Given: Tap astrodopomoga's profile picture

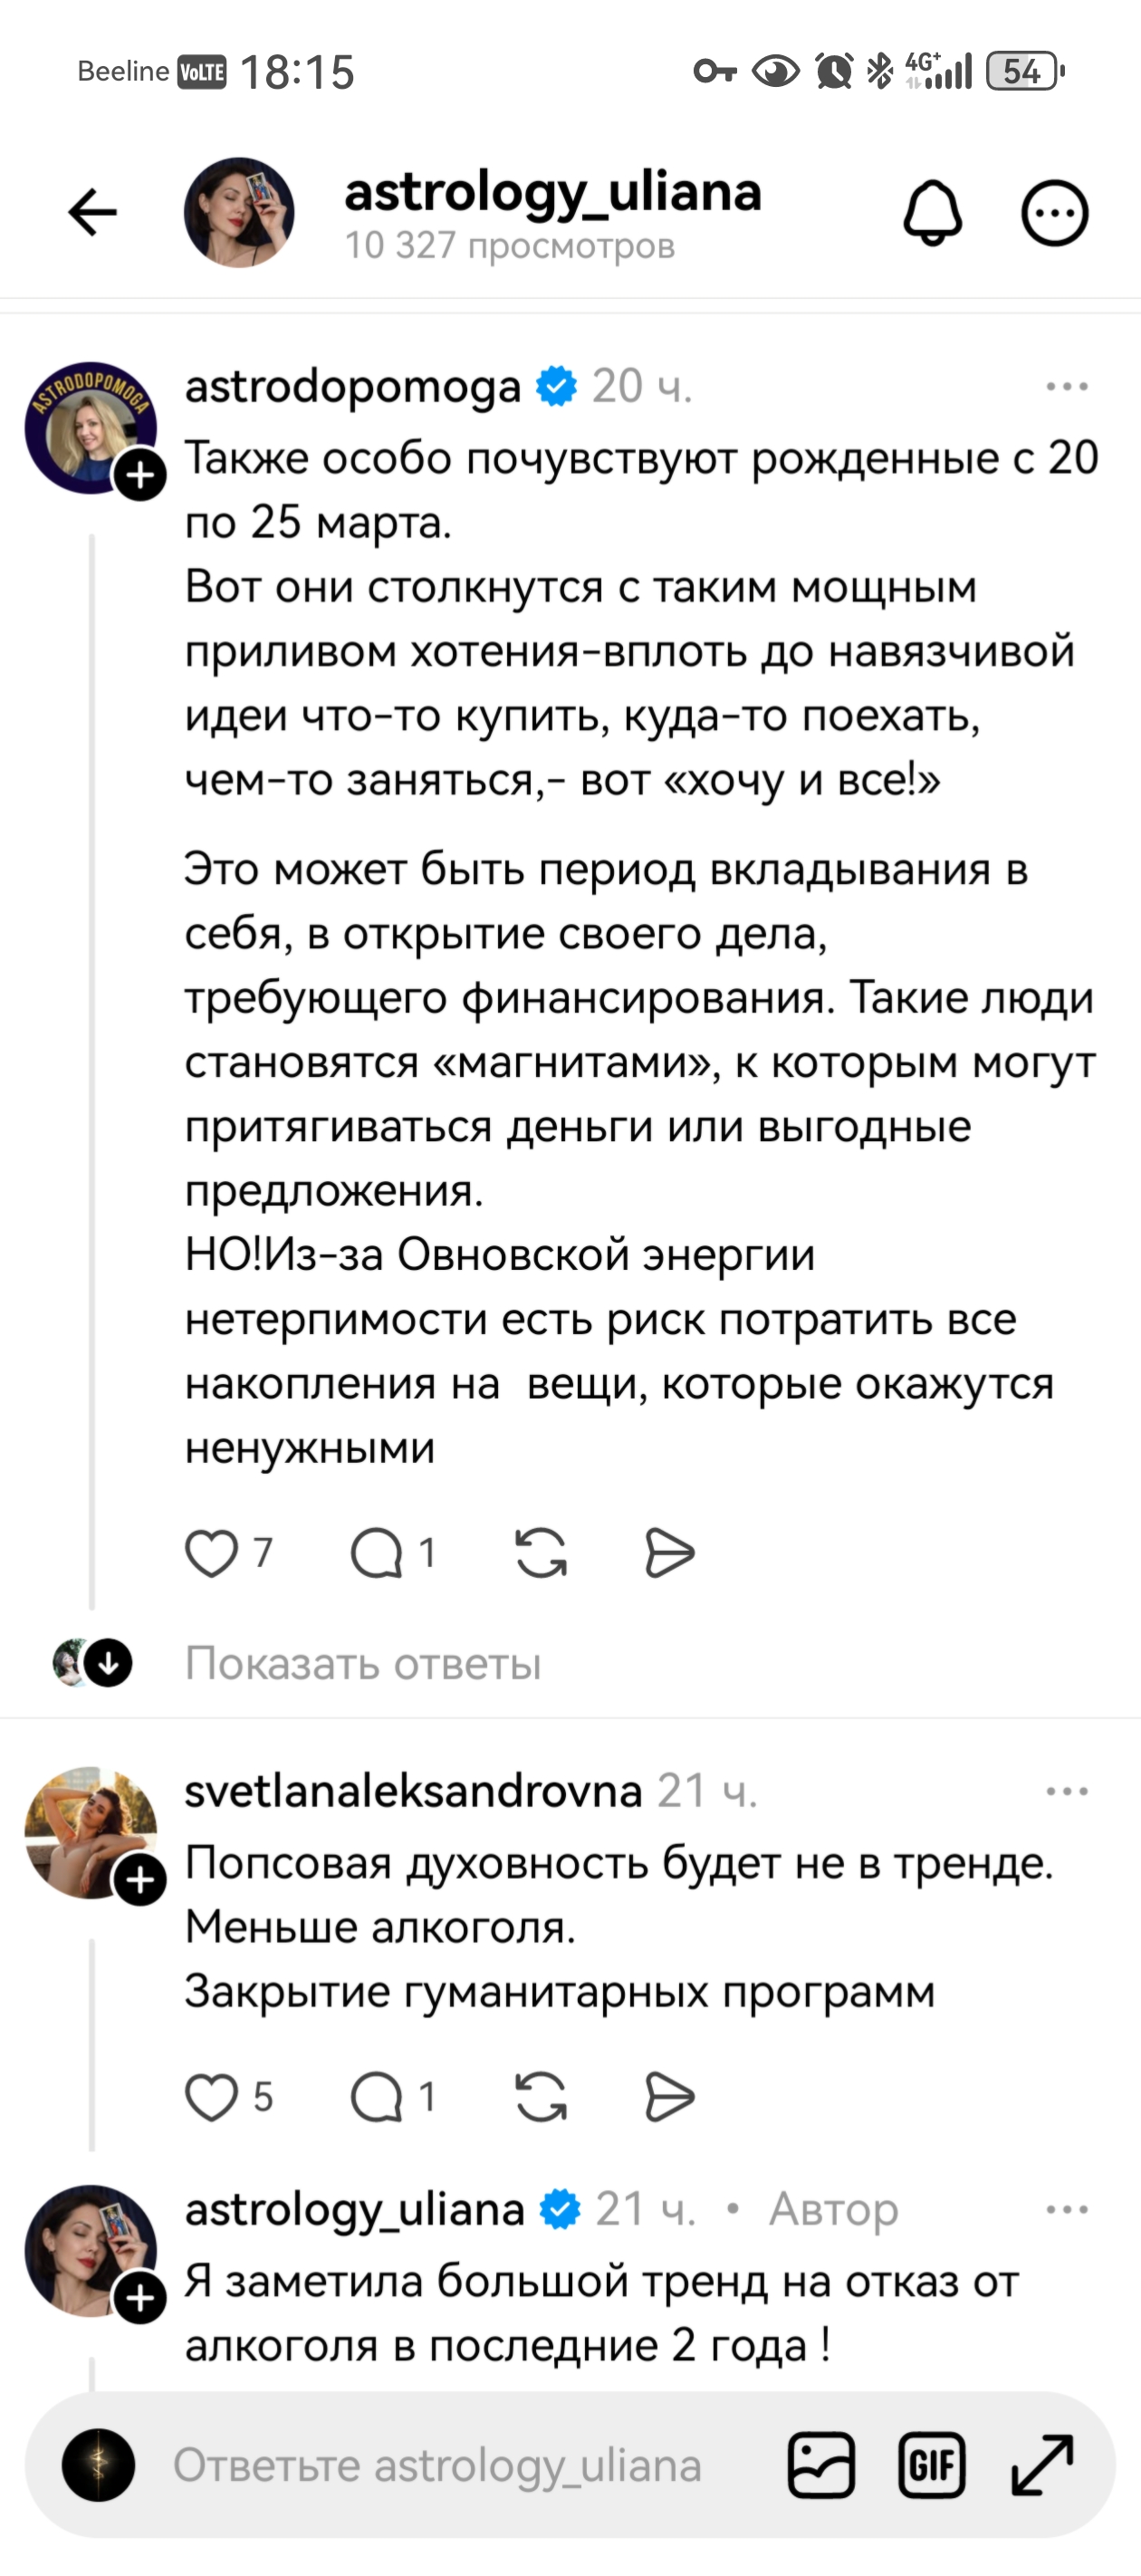Looking at the screenshot, I should coord(86,426).
